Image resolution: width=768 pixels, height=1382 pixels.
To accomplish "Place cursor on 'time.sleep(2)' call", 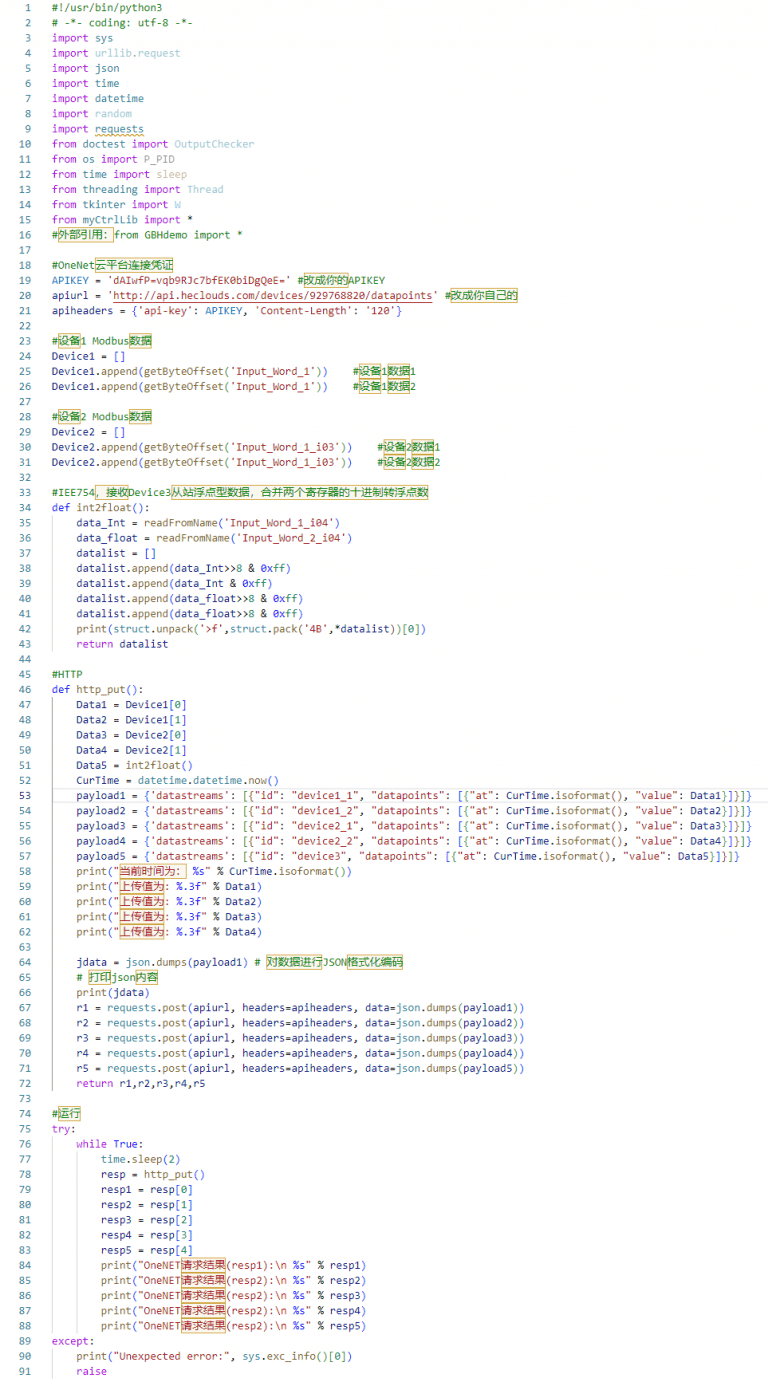I will point(140,1159).
